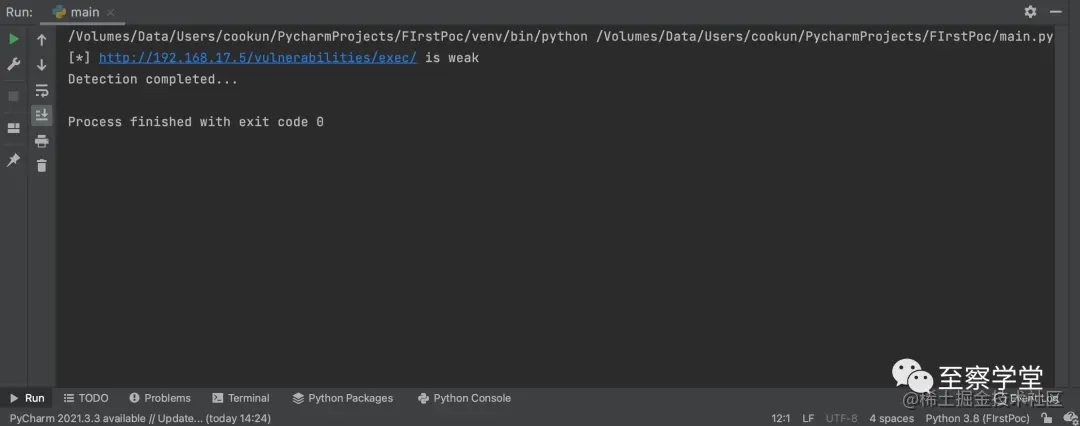Viewport: 1080px width, 426px height.
Task: Open the Problems tool window
Action: click(160, 398)
